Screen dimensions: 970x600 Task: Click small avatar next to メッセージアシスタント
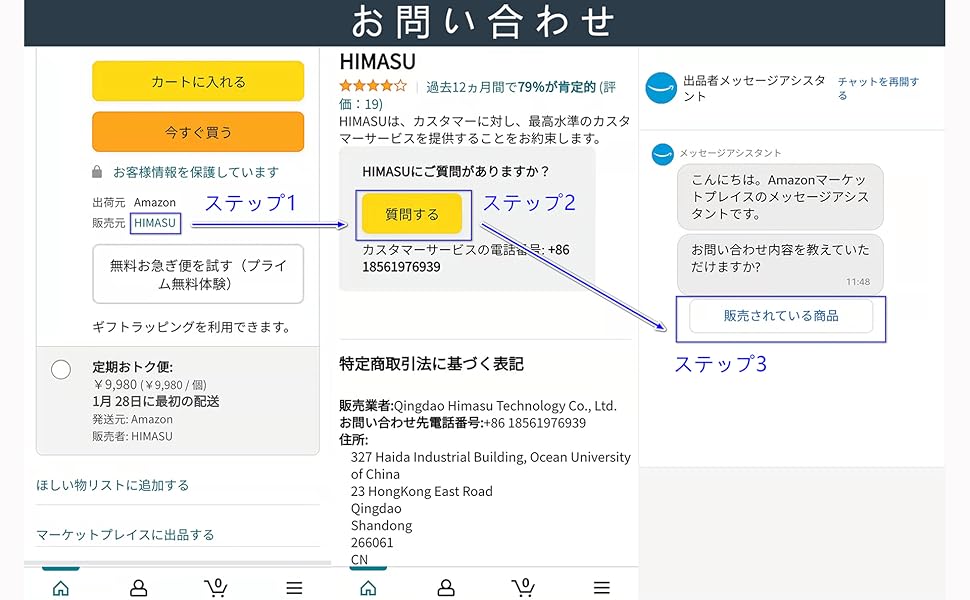[x=663, y=154]
